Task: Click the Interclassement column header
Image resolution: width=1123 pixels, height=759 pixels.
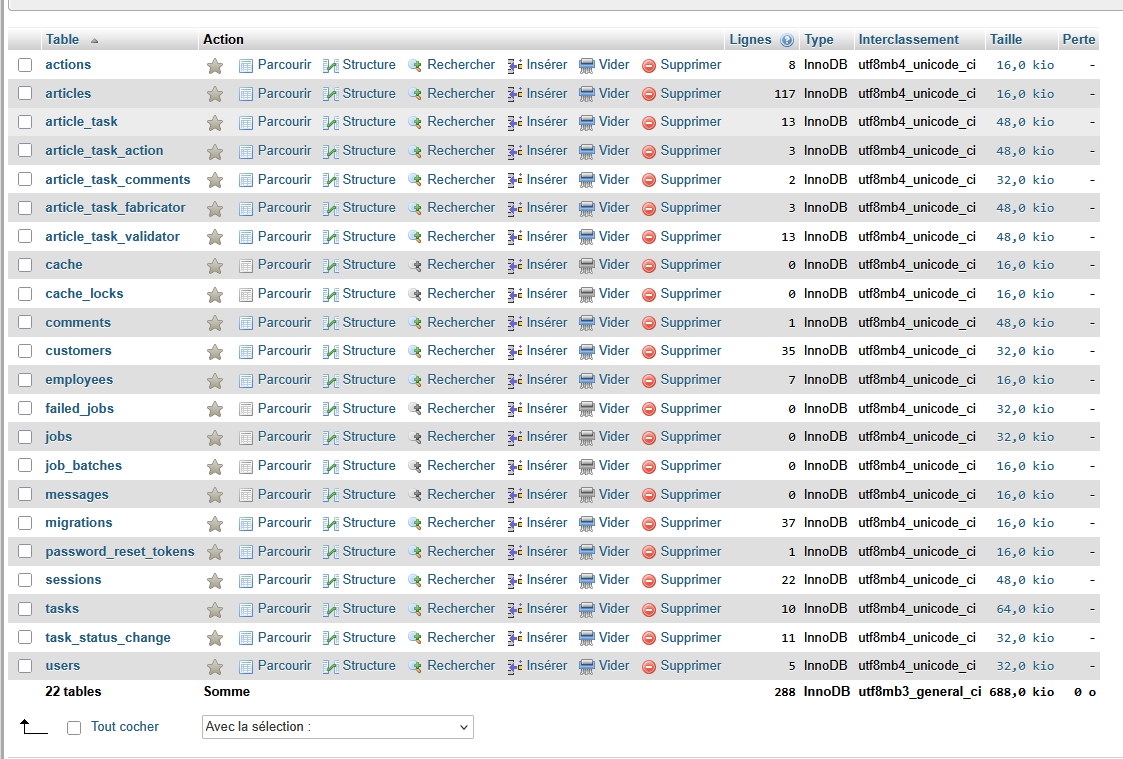Action: tap(908, 40)
